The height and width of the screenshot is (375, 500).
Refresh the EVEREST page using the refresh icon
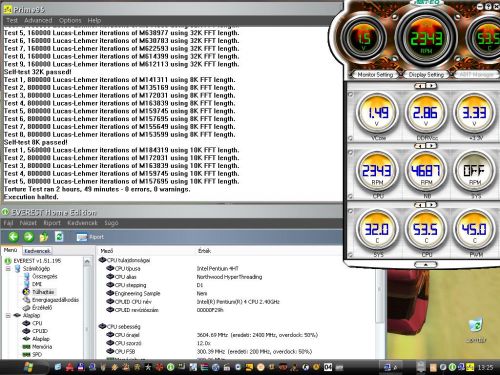(x=59, y=237)
